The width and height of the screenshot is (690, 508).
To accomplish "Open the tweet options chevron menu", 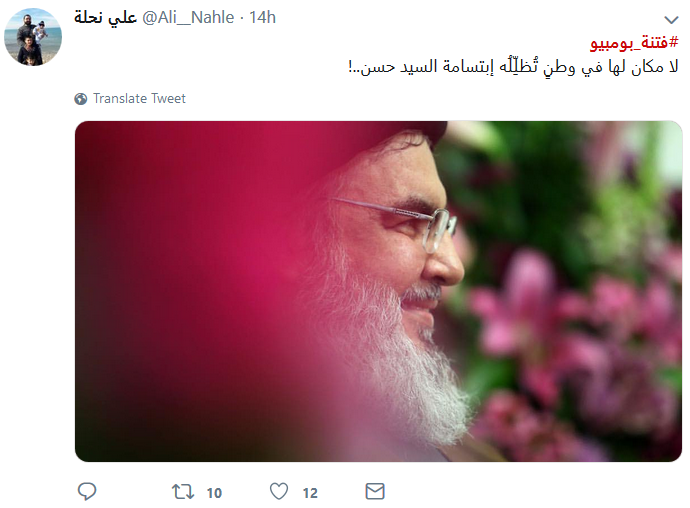I will 671,19.
